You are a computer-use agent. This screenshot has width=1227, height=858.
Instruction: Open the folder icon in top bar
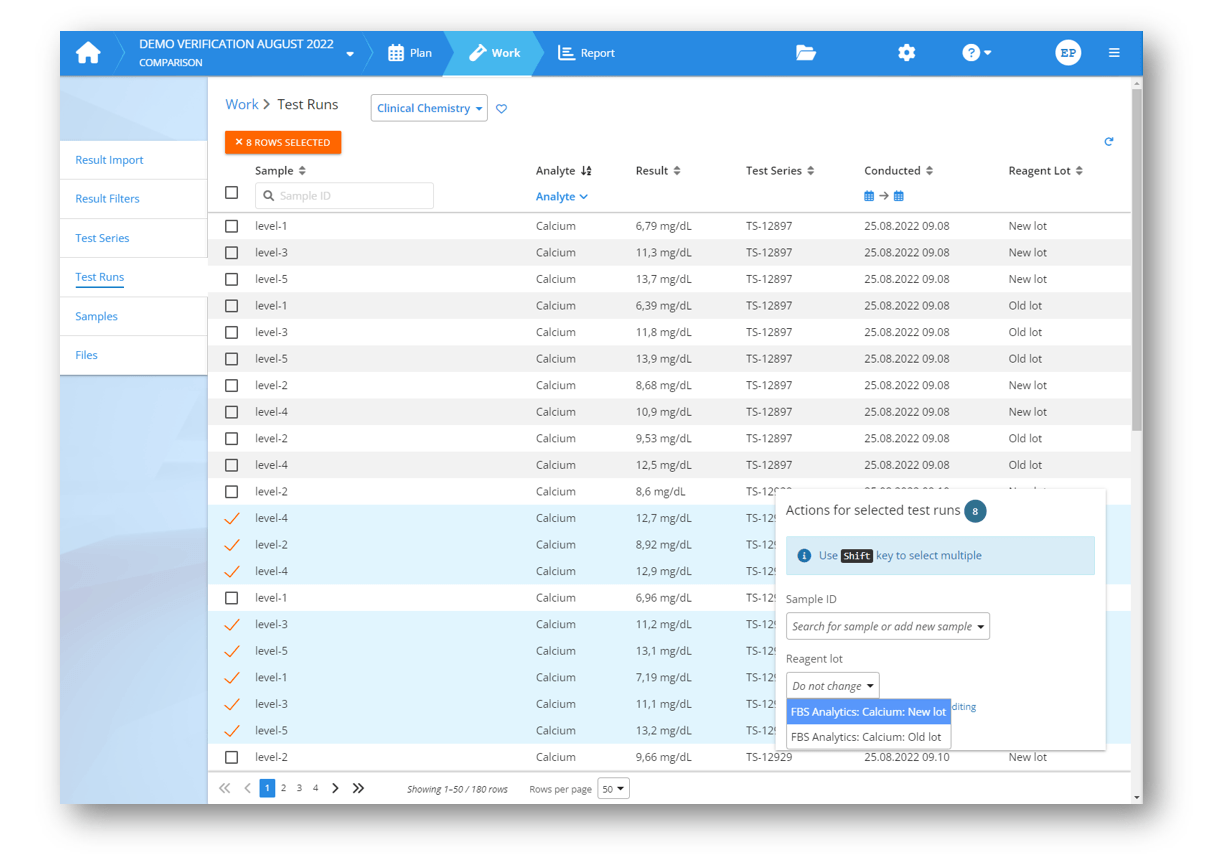(806, 53)
